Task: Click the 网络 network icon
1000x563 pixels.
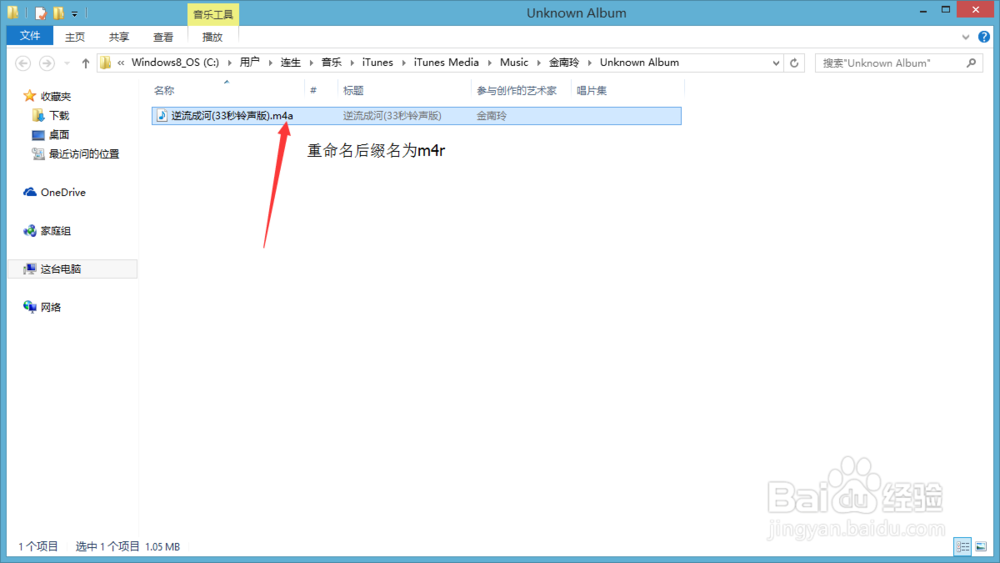Action: (29, 307)
